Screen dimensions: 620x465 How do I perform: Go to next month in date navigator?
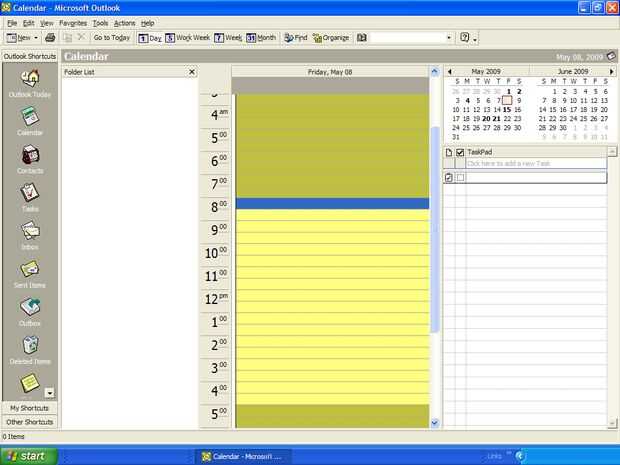pyautogui.click(x=612, y=72)
